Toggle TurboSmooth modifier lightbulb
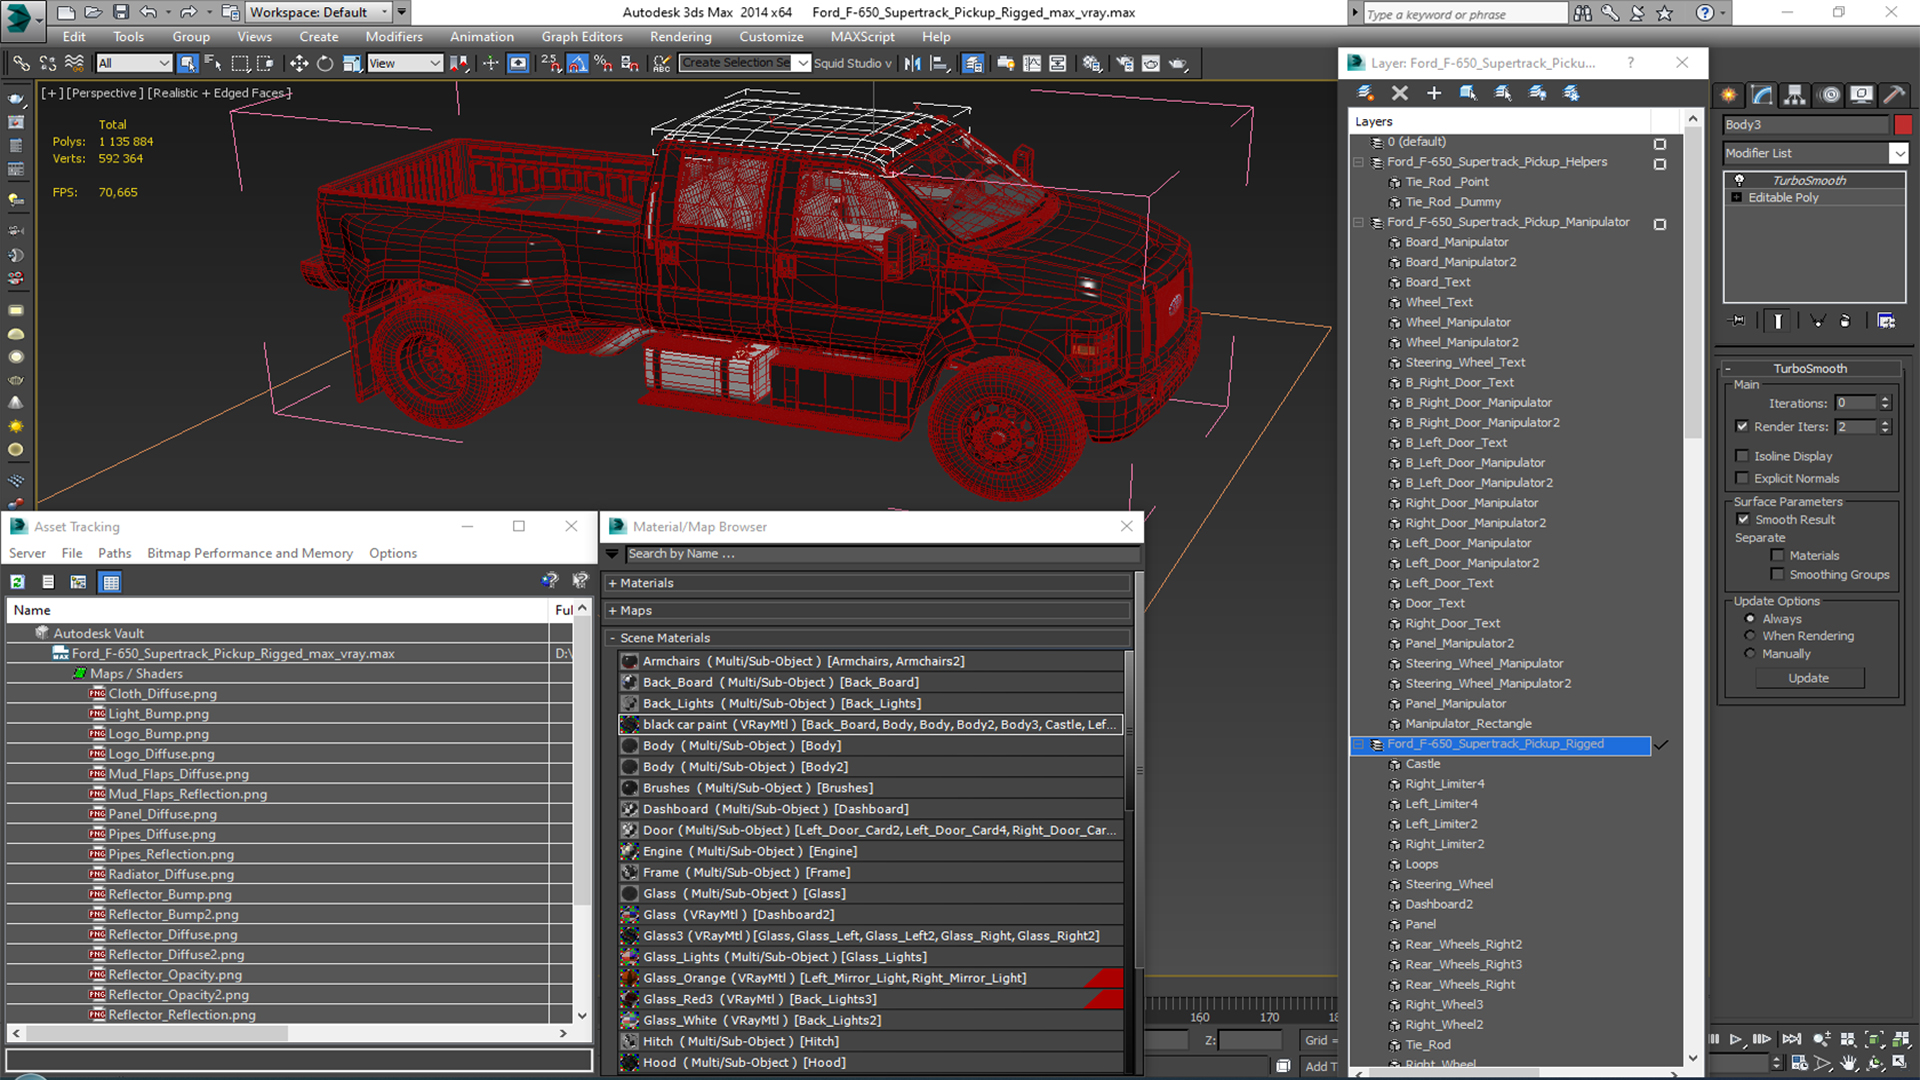The image size is (1920, 1080). click(1739, 180)
